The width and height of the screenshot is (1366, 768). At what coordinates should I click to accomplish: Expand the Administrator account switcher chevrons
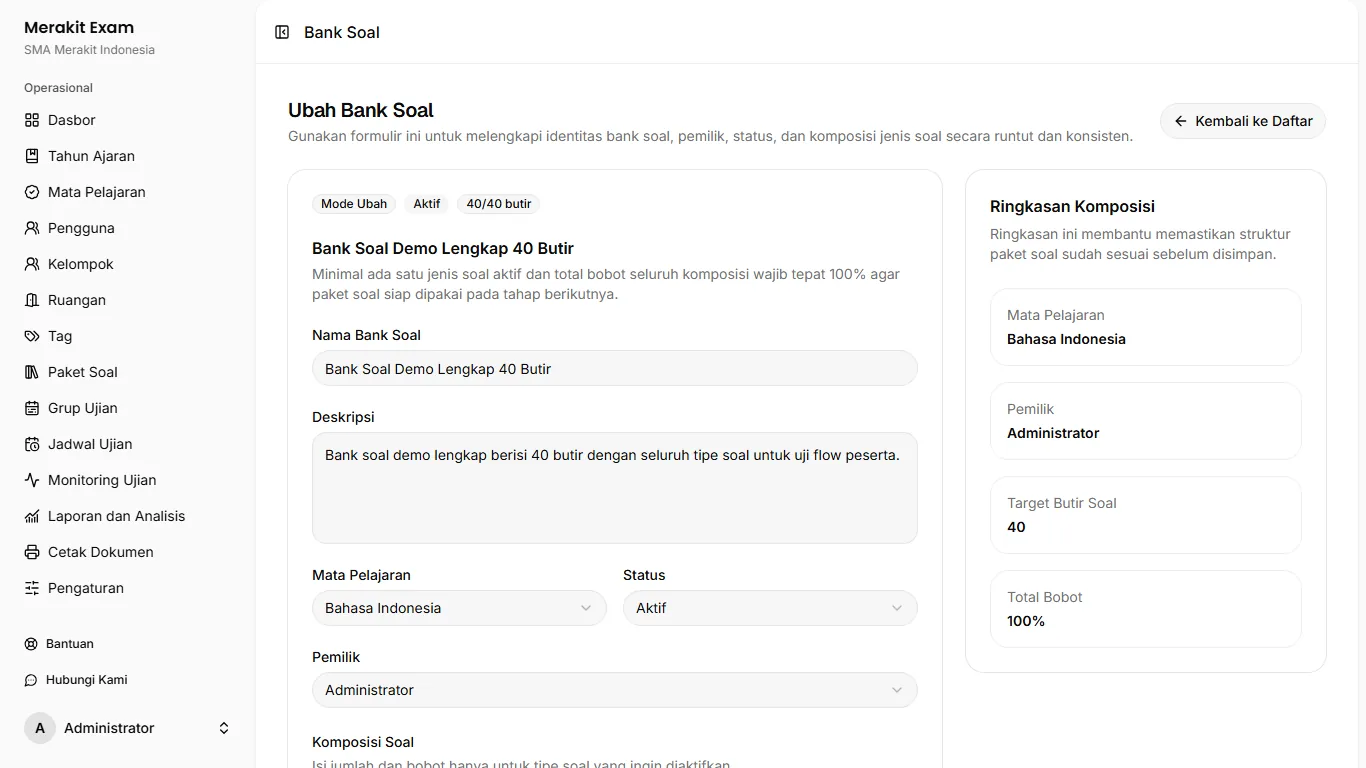[224, 728]
